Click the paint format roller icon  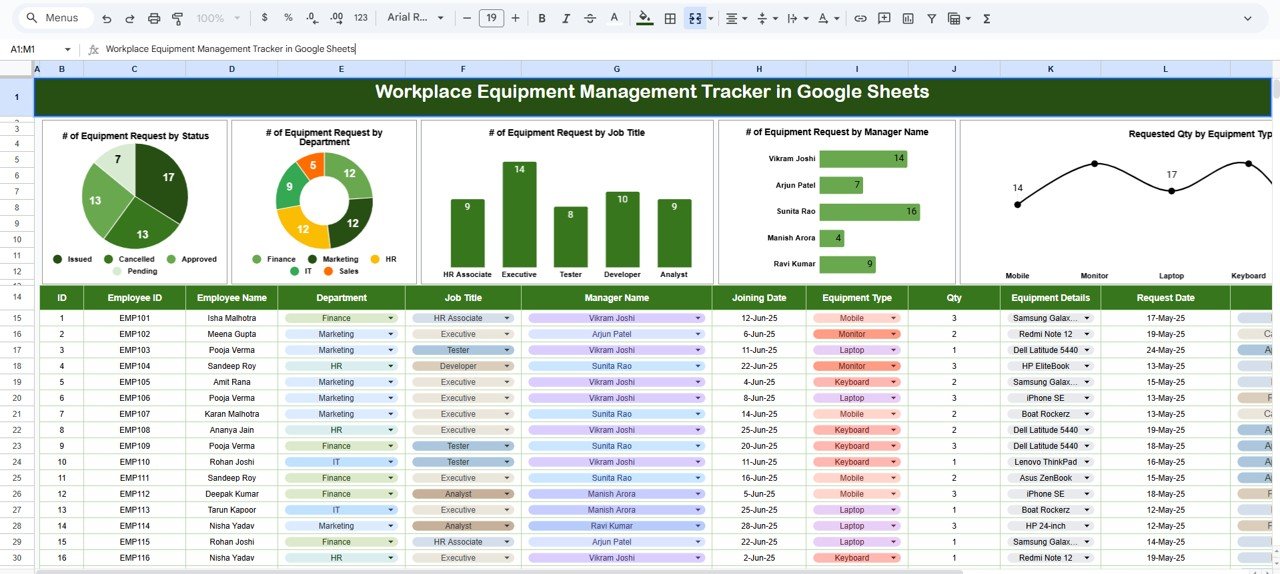pos(178,18)
